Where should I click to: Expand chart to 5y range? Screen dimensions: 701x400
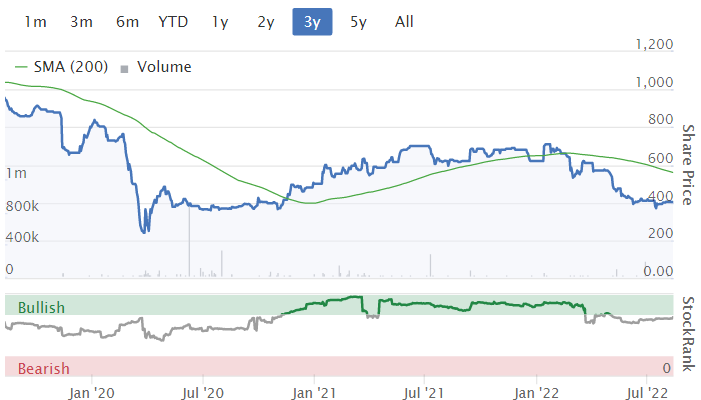point(358,21)
